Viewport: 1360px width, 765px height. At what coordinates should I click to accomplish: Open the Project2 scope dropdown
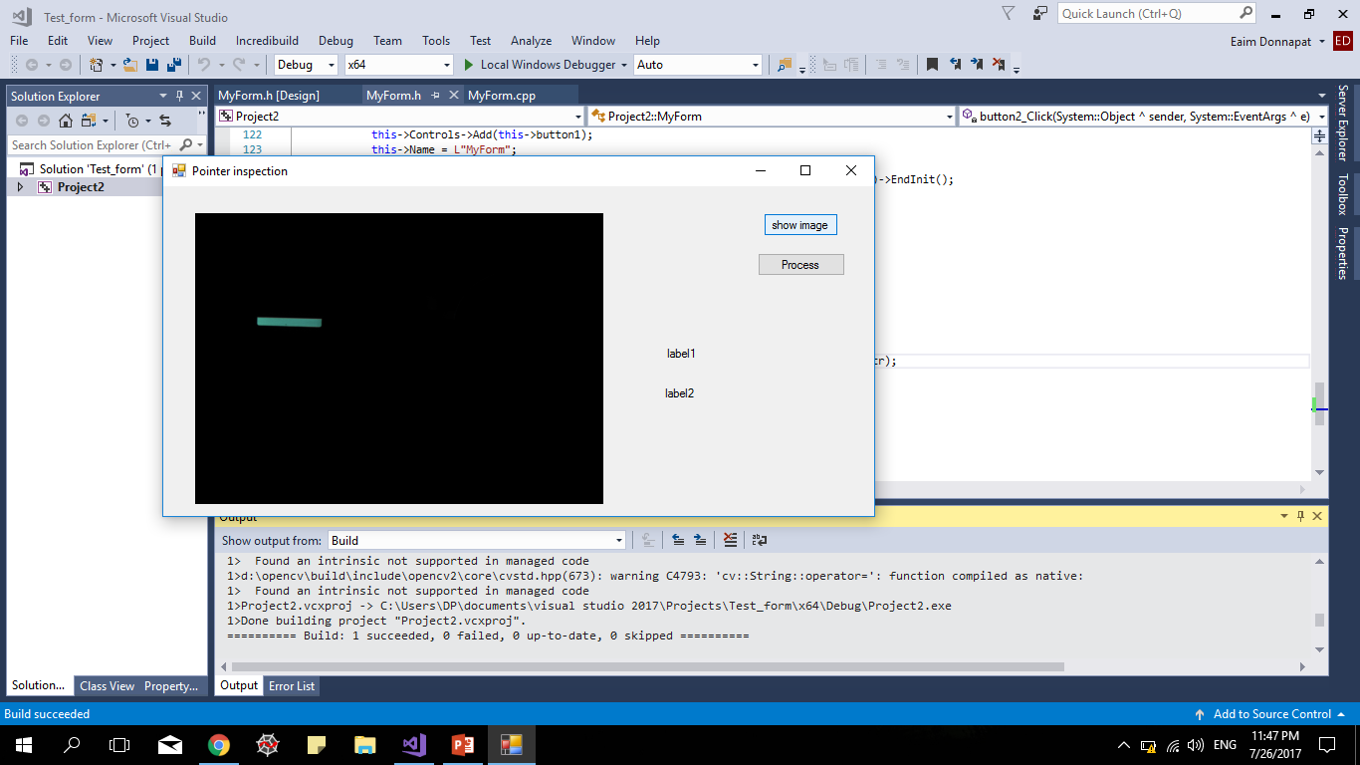point(400,116)
